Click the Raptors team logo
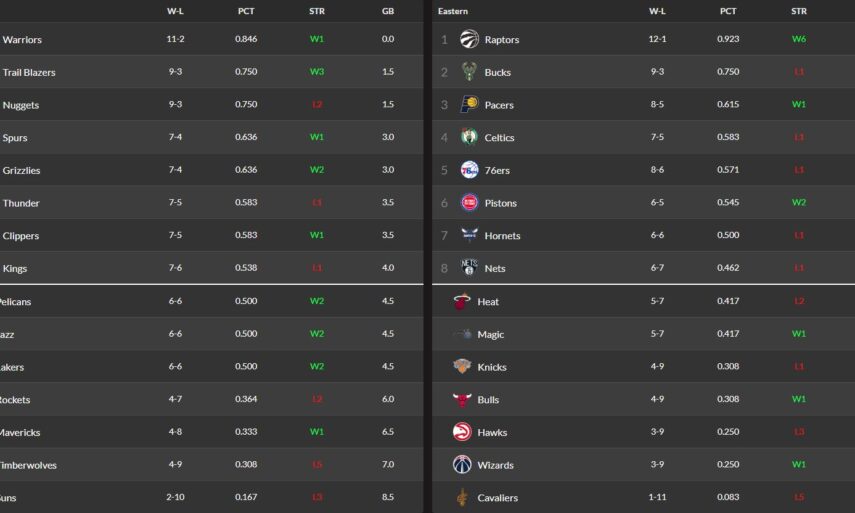The height and width of the screenshot is (513, 855). tap(469, 39)
